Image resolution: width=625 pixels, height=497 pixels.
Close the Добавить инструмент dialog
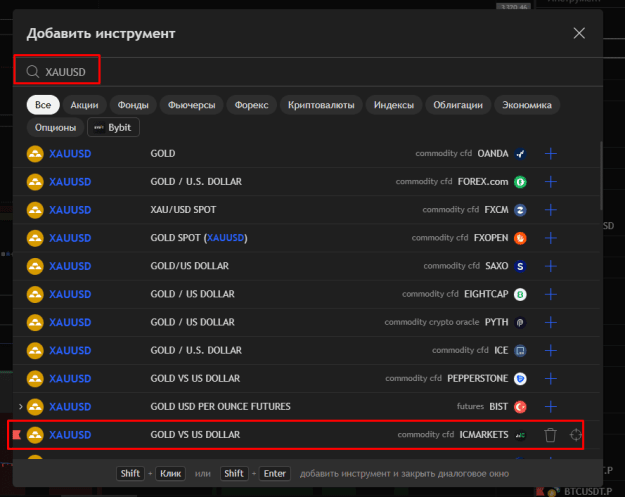coord(579,33)
